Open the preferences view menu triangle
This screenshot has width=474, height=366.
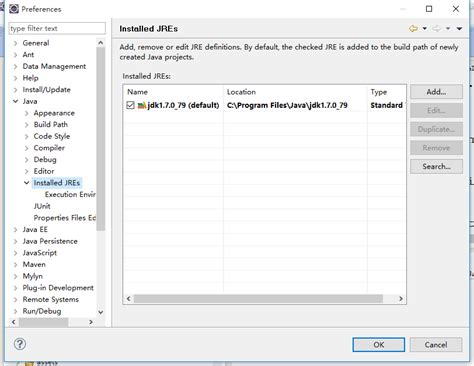459,29
